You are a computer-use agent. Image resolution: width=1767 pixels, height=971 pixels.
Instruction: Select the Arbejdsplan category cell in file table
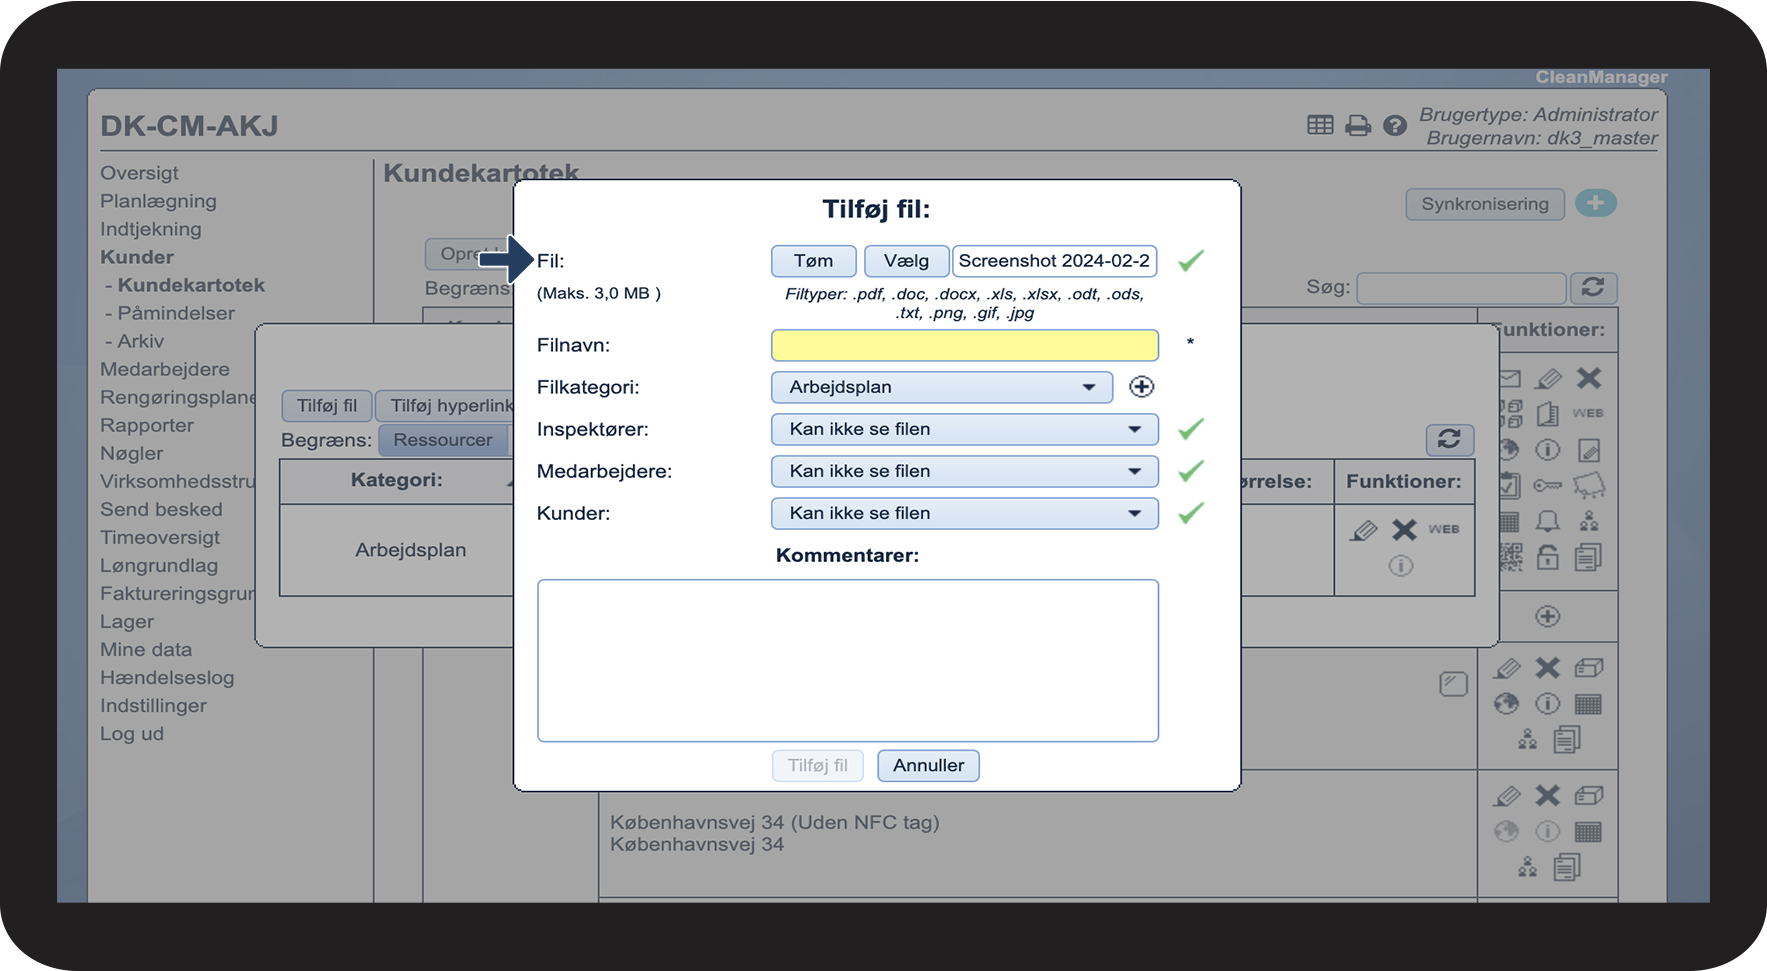(410, 551)
